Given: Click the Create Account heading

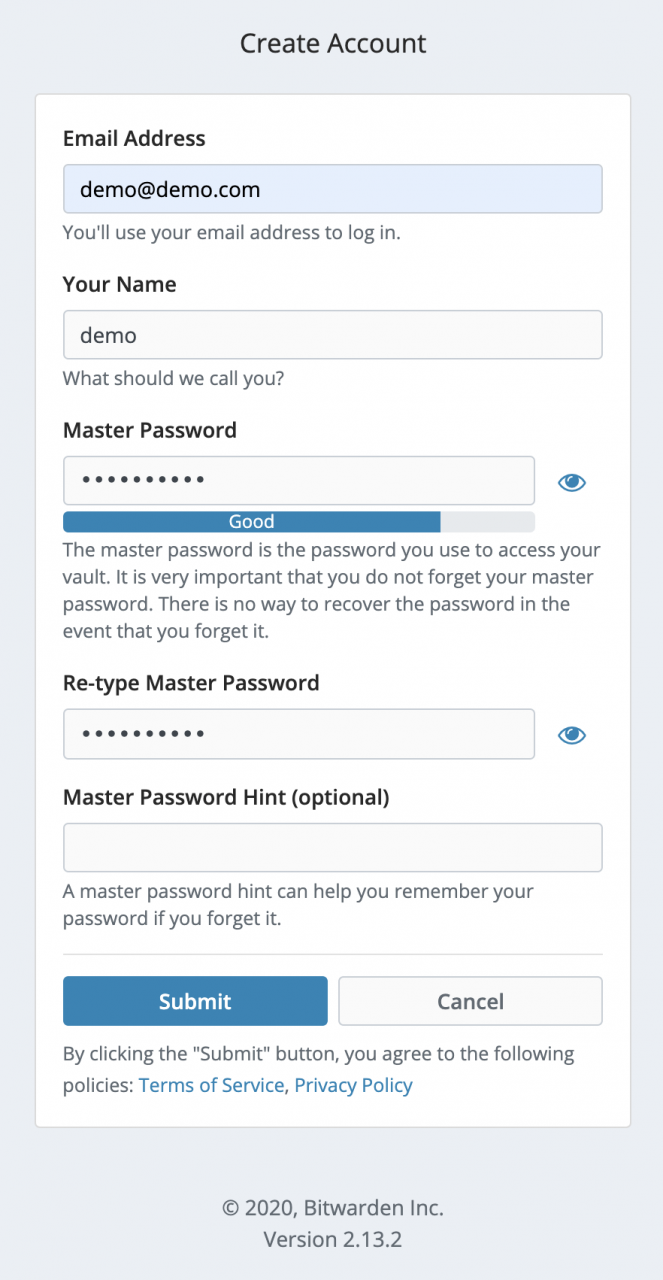Looking at the screenshot, I should pos(332,44).
